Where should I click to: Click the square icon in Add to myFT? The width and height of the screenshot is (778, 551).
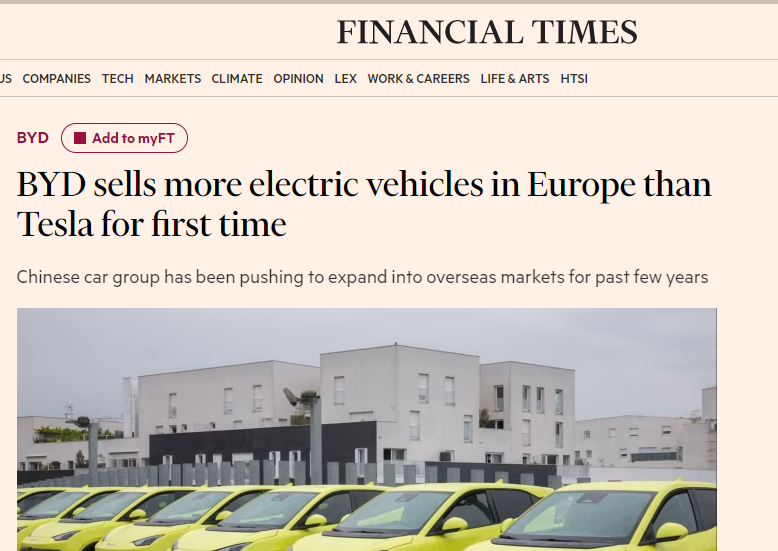point(80,138)
